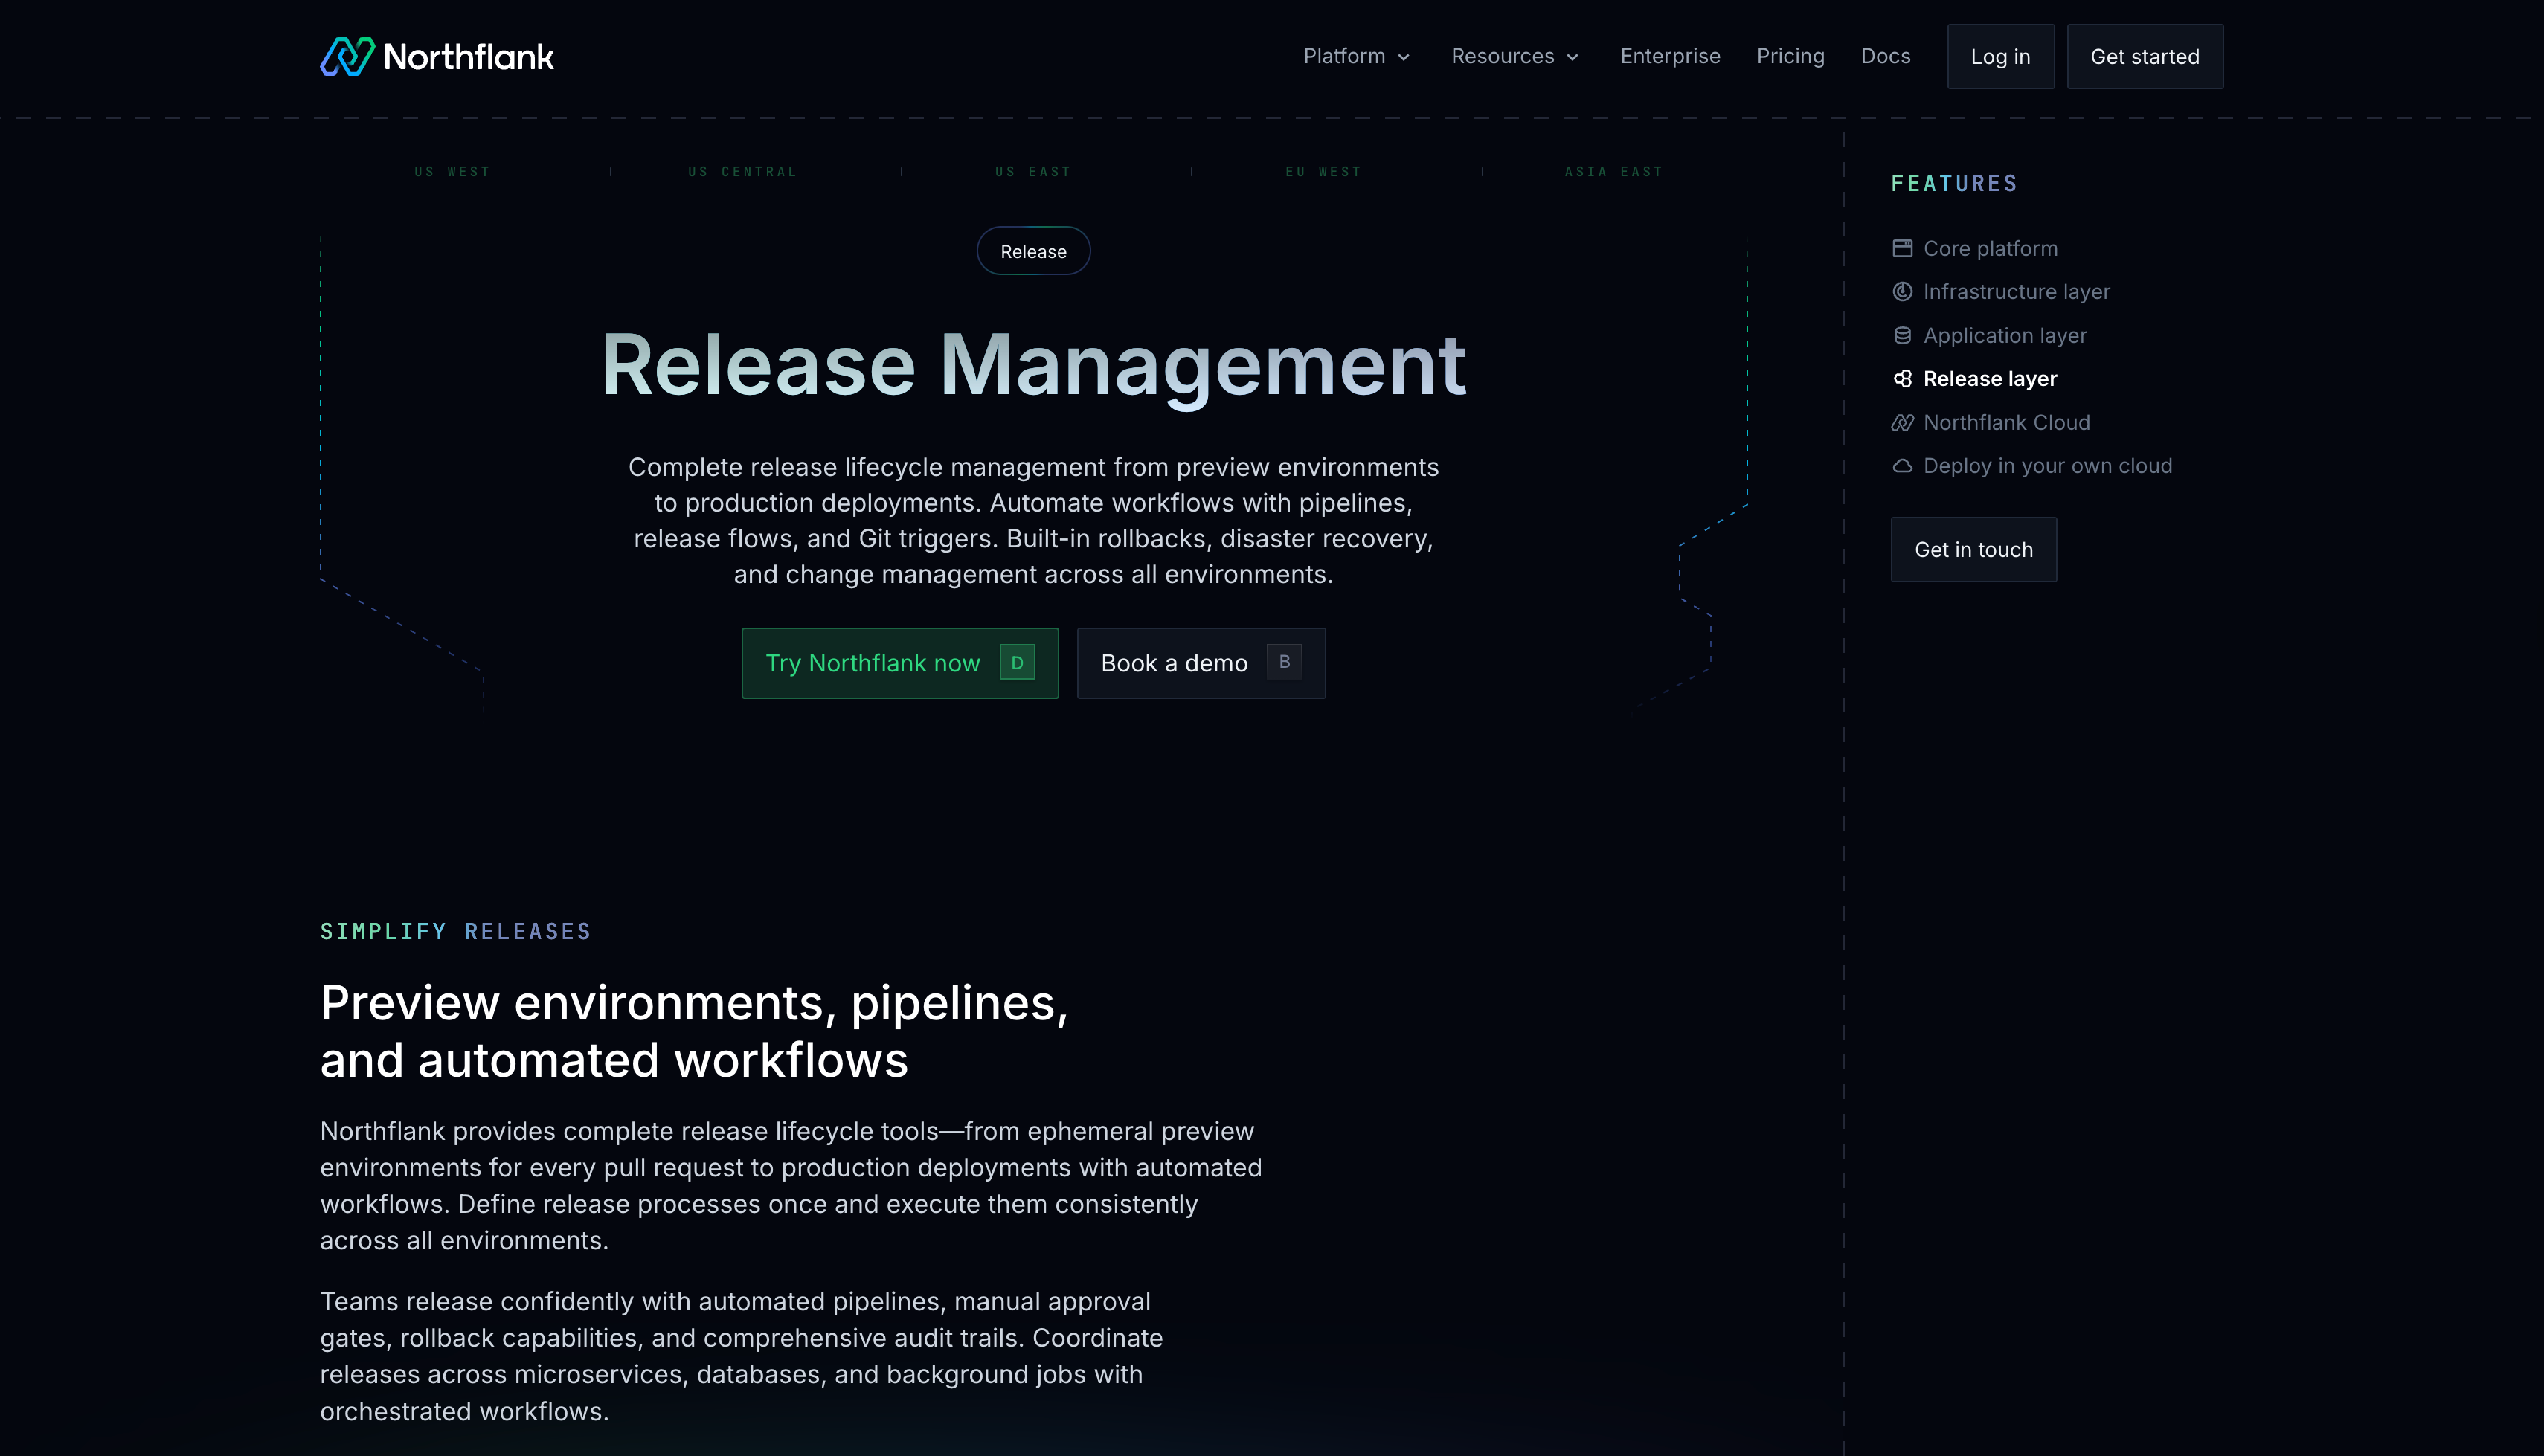The width and height of the screenshot is (2544, 1456).
Task: Click the ASIA EAST region label
Action: [1614, 172]
